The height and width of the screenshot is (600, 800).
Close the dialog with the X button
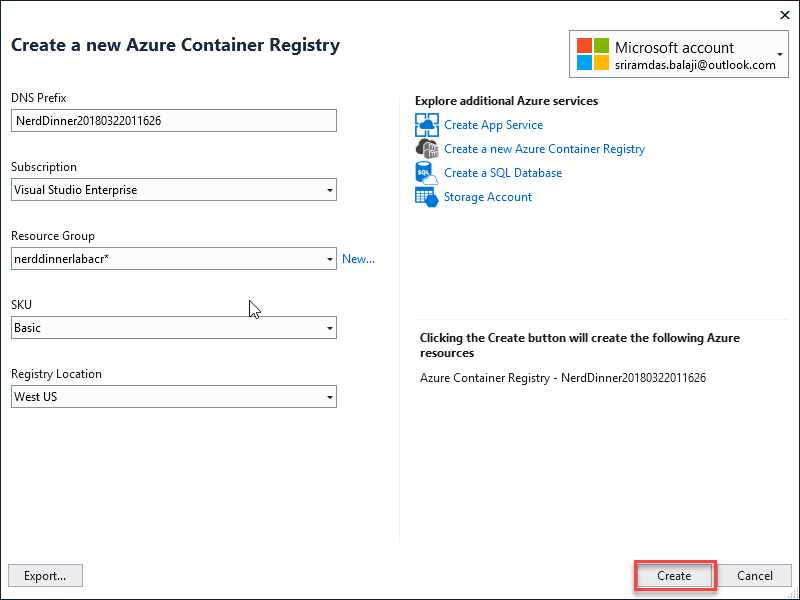[785, 15]
